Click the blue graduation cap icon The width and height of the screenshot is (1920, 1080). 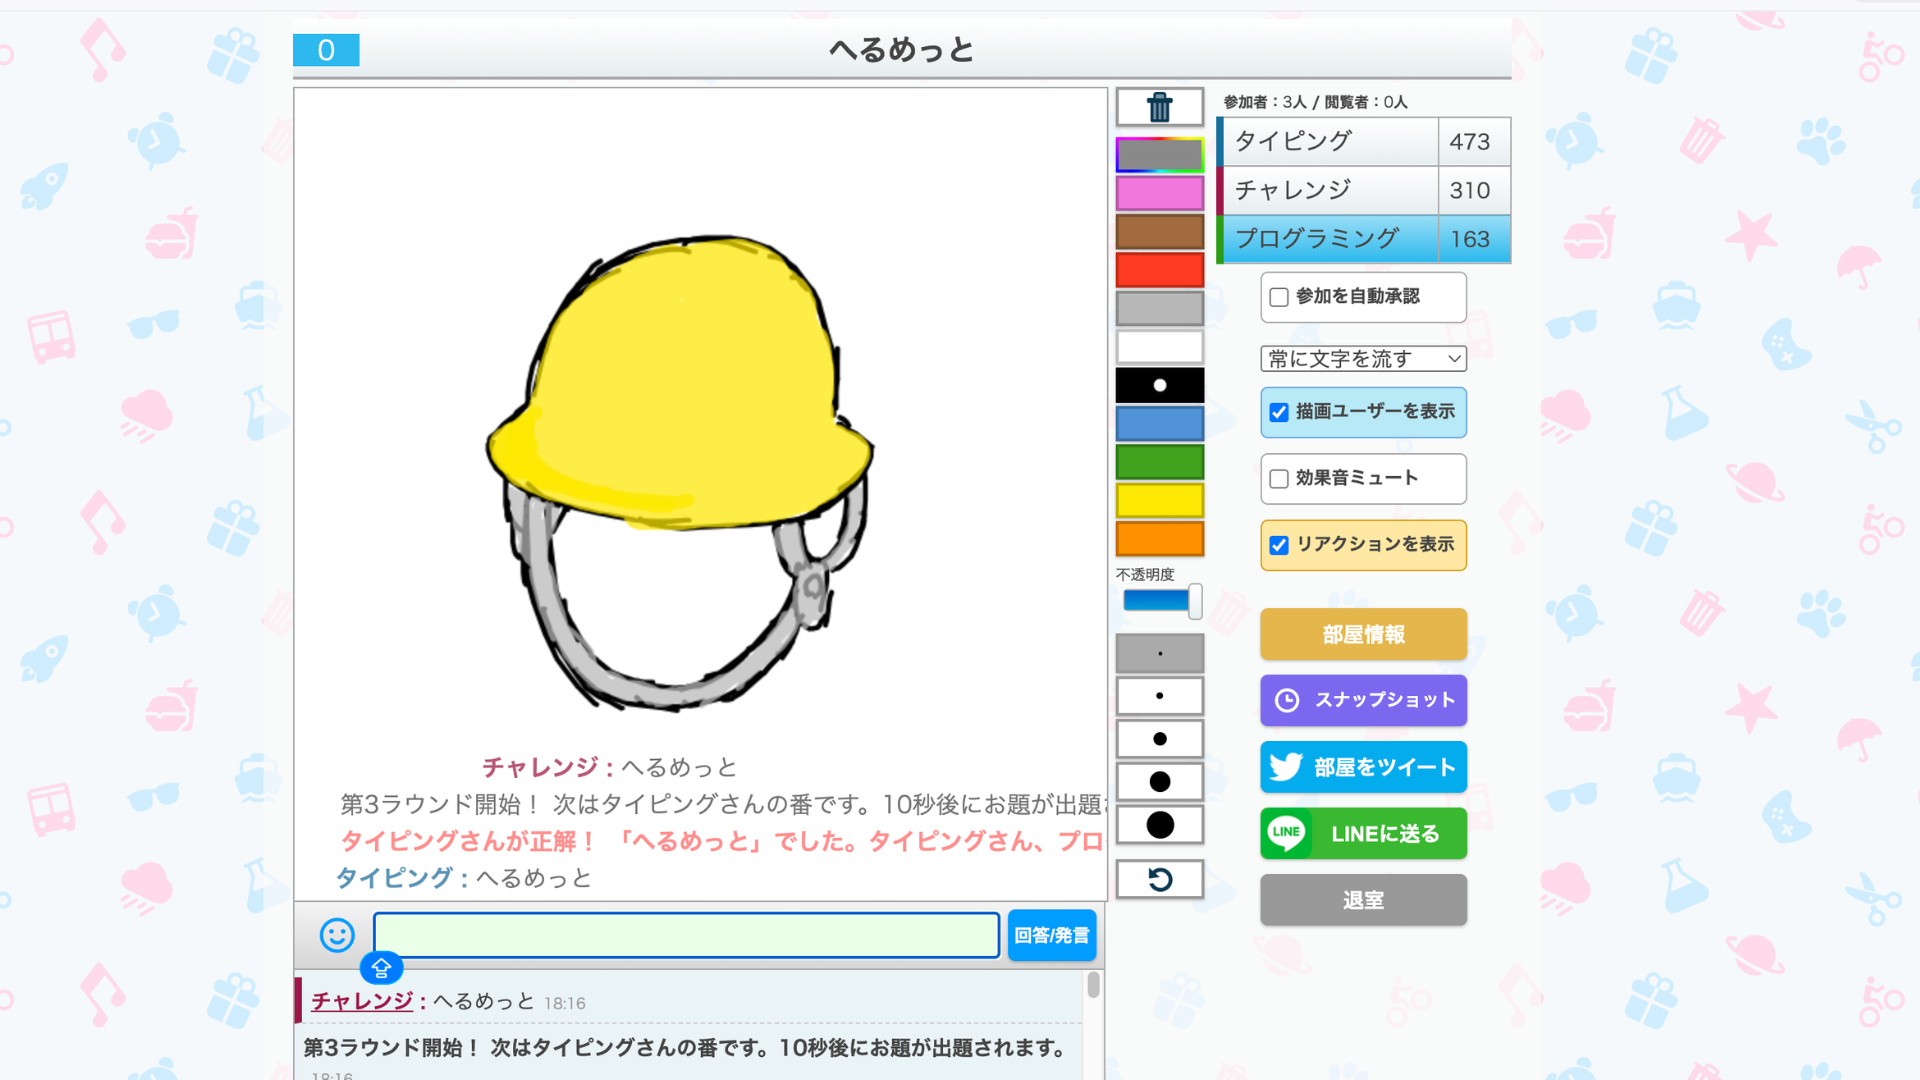[381, 968]
